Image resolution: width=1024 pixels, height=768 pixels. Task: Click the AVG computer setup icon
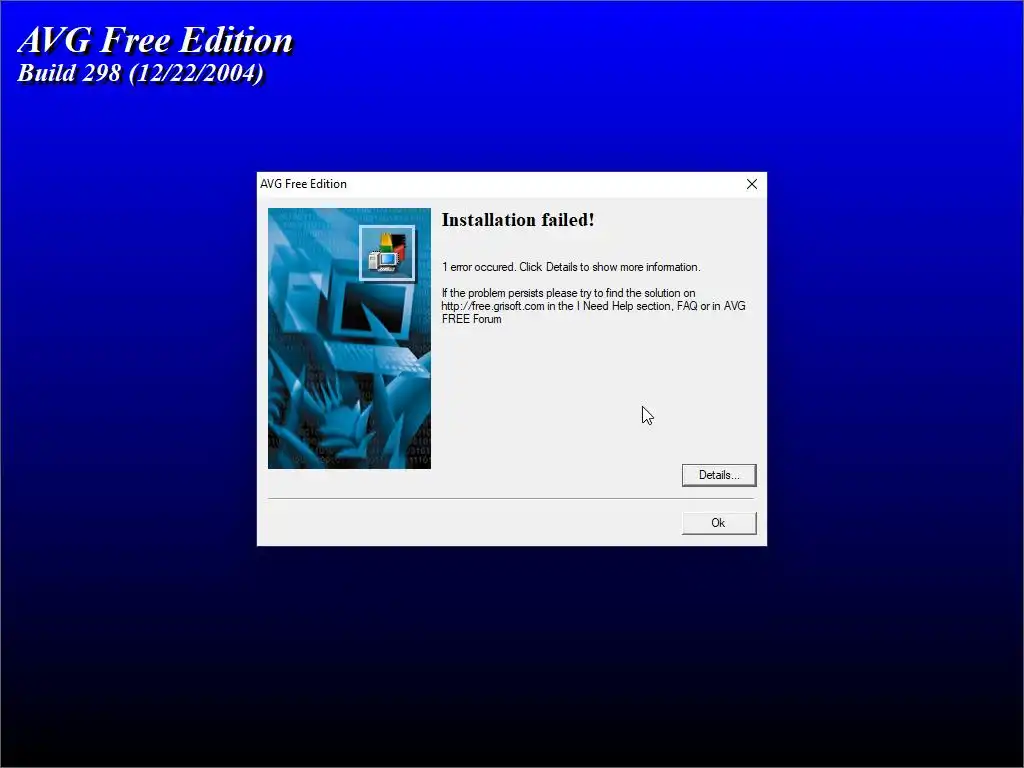pos(387,253)
